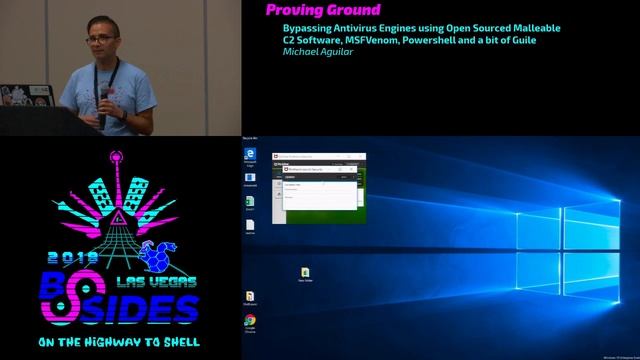Click the "Proving Ground" heading text
Screen dimensions: 640x360
(x=323, y=10)
